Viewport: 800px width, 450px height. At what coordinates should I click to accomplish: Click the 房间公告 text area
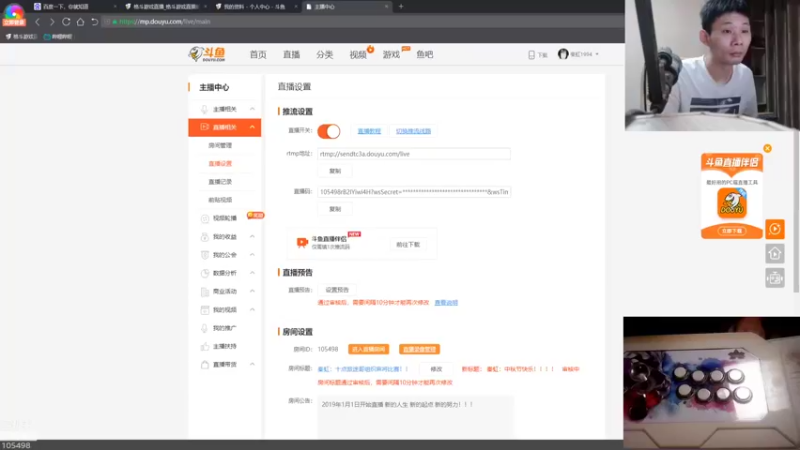pyautogui.click(x=415, y=417)
